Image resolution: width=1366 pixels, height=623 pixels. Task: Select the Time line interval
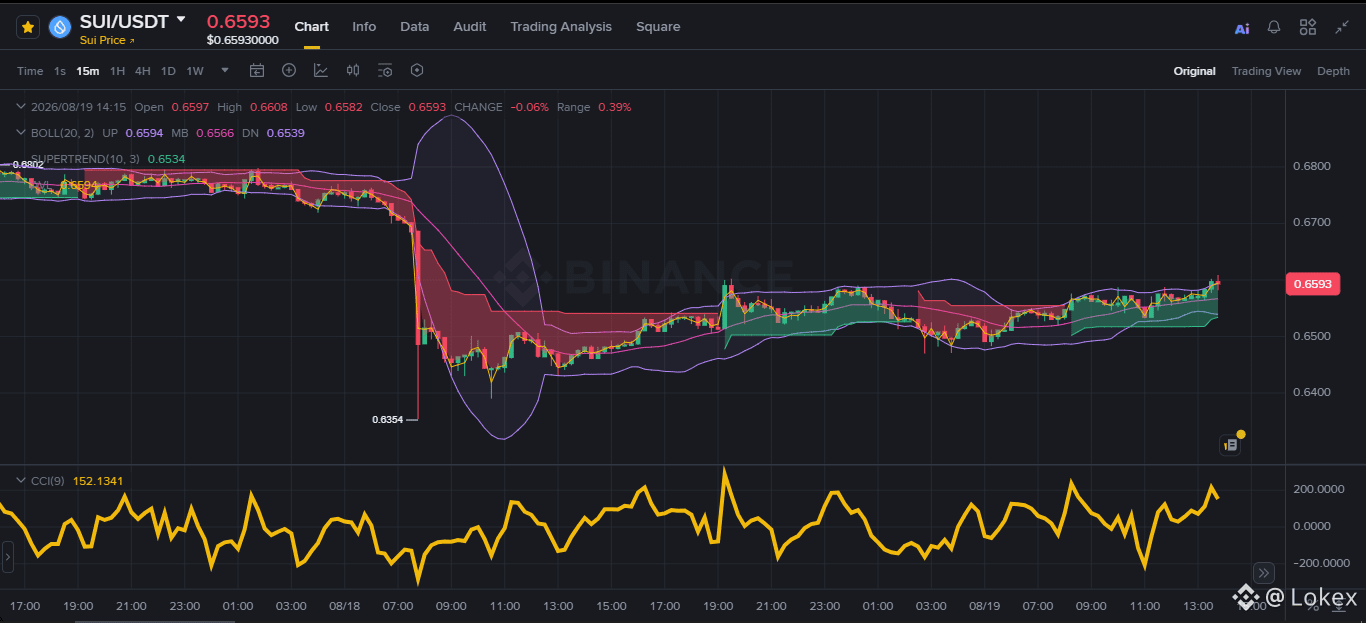pyautogui.click(x=30, y=71)
